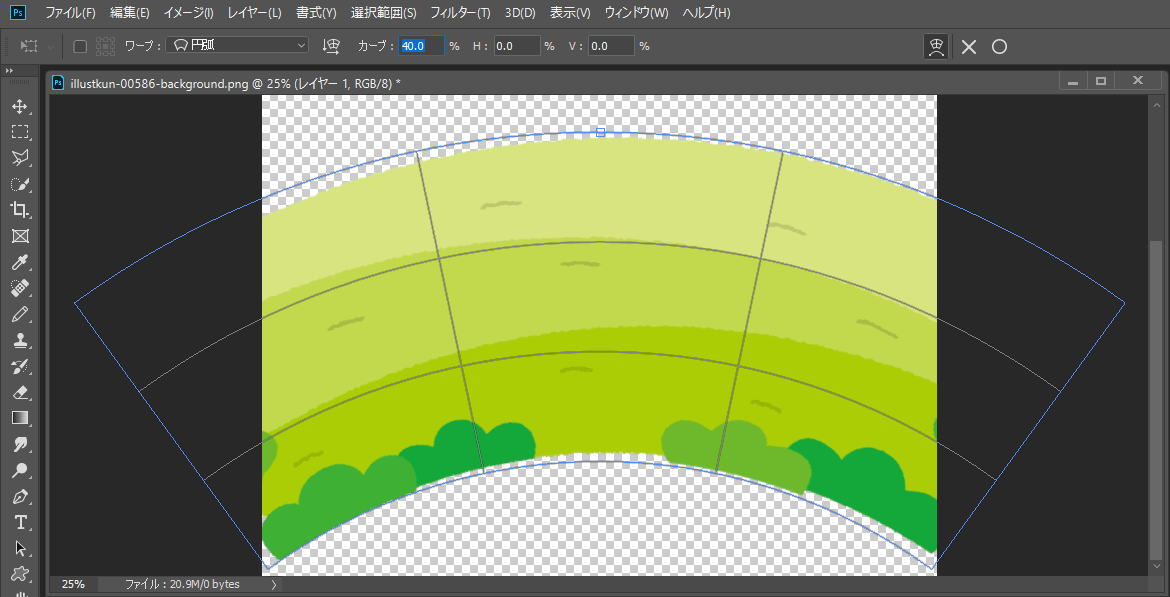The height and width of the screenshot is (597, 1170).
Task: Select the Crop tool
Action: (20, 210)
